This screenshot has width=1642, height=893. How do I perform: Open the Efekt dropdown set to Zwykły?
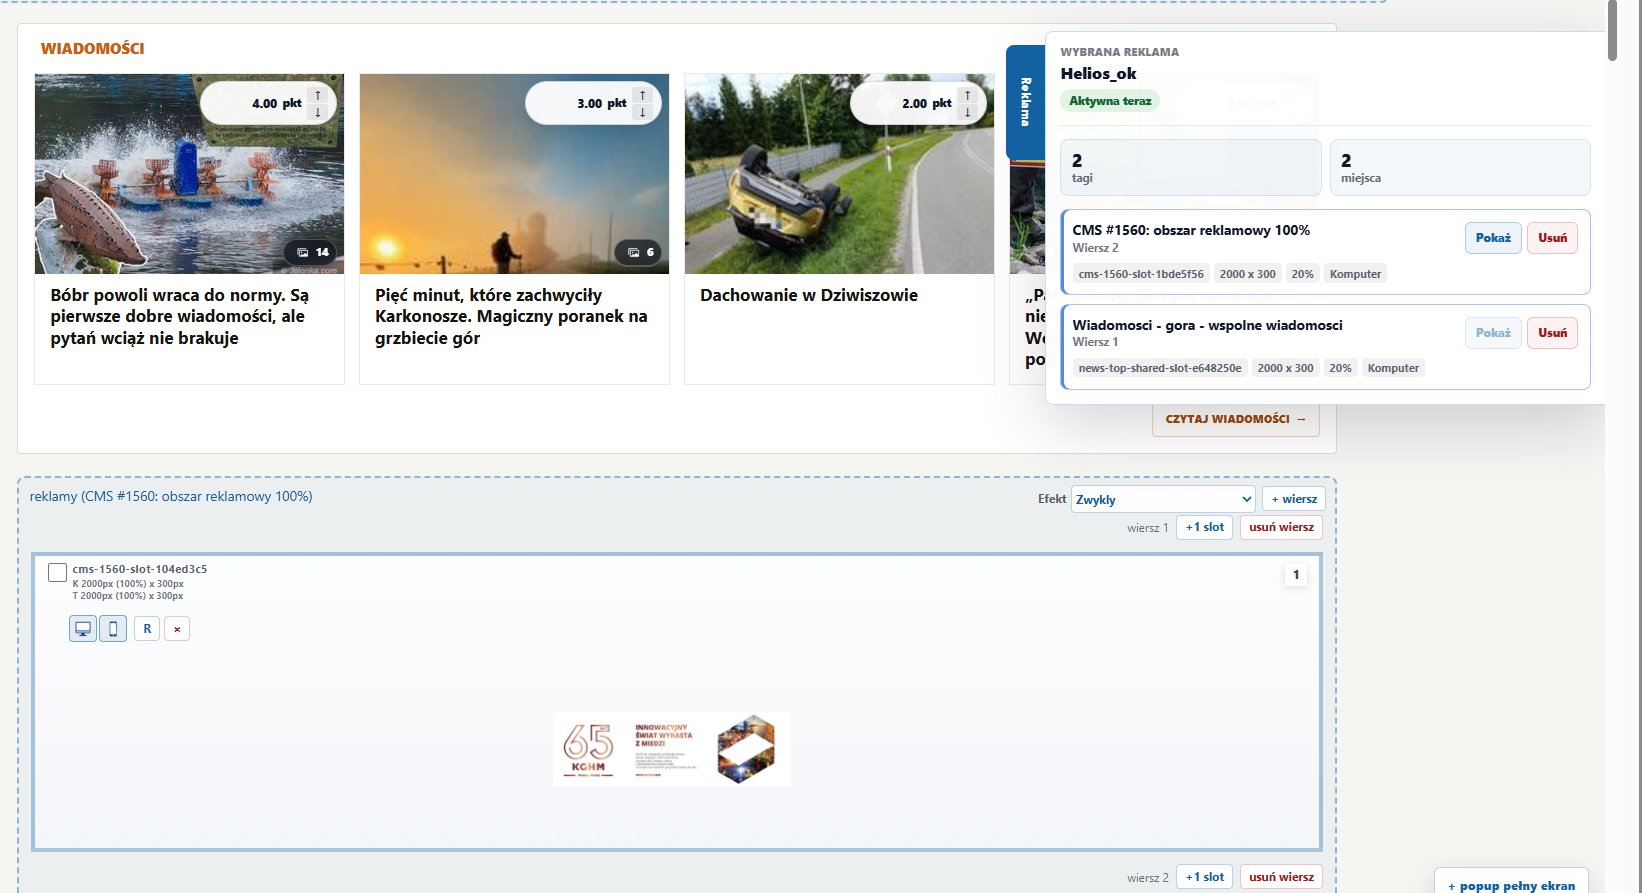1163,499
